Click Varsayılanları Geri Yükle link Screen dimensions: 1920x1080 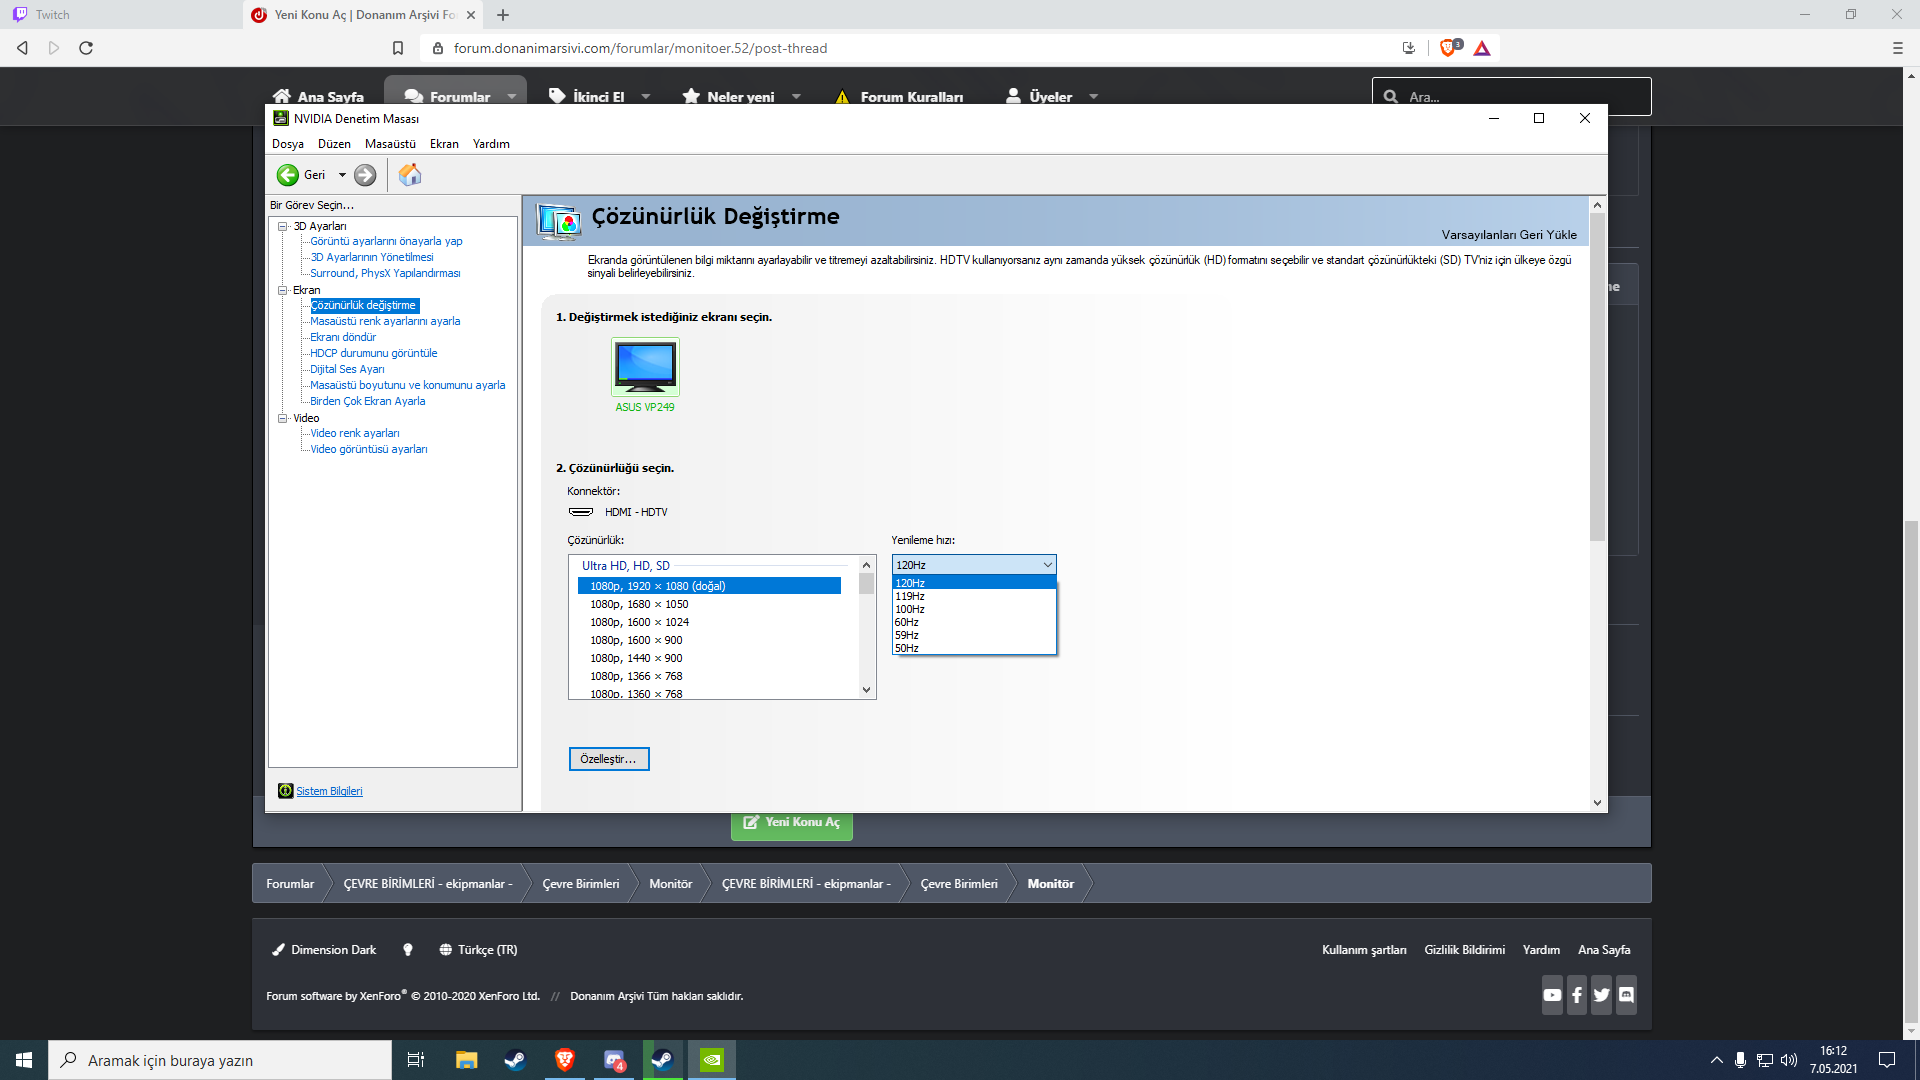[x=1509, y=235]
